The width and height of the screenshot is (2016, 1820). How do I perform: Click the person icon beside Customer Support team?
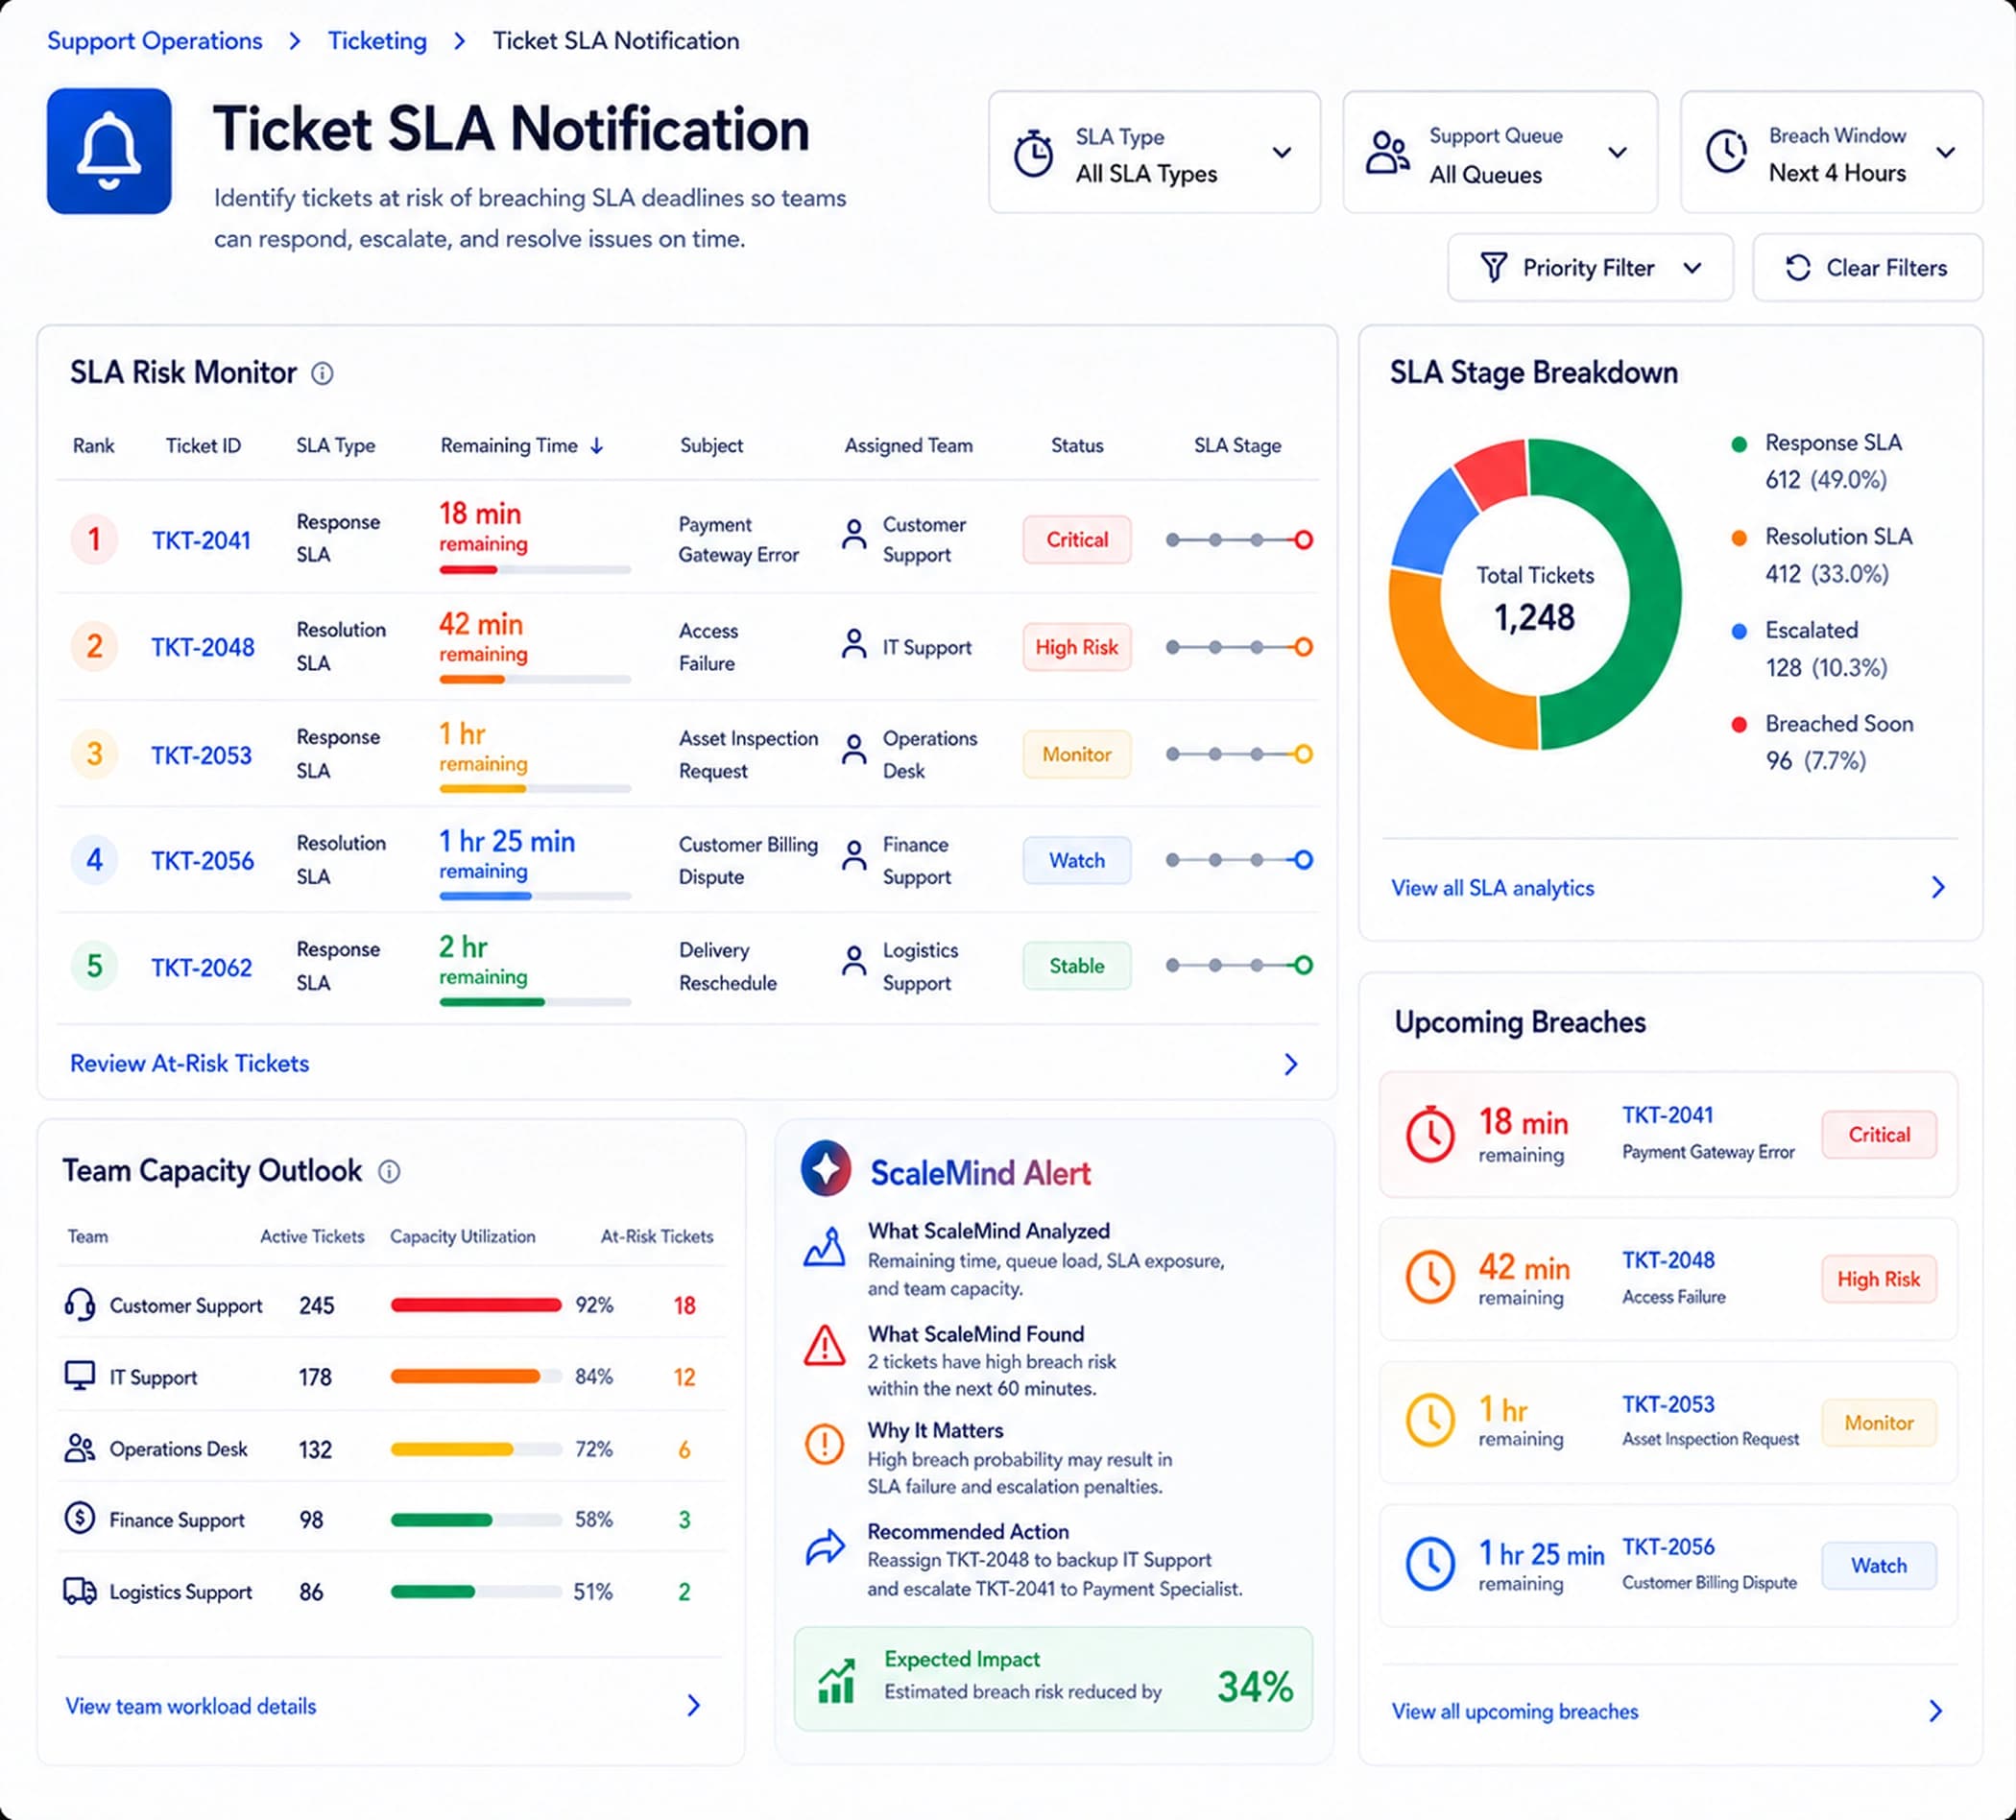point(854,535)
